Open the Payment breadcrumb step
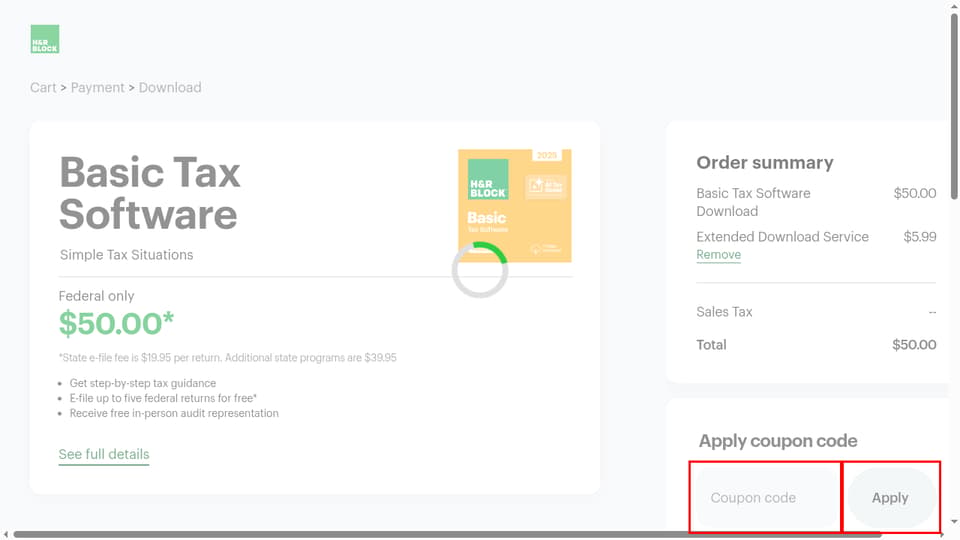Viewport: 960px width, 540px height. point(97,88)
